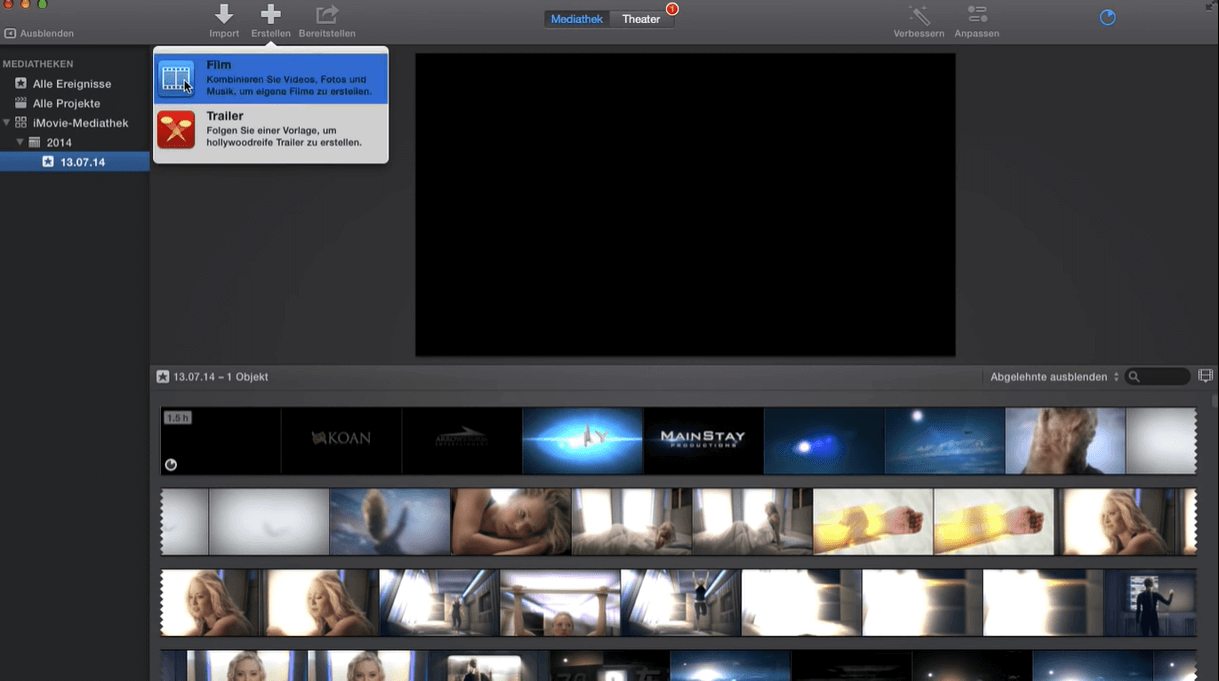The height and width of the screenshot is (681, 1219).
Task: Click the red Trailer icon
Action: coord(176,130)
